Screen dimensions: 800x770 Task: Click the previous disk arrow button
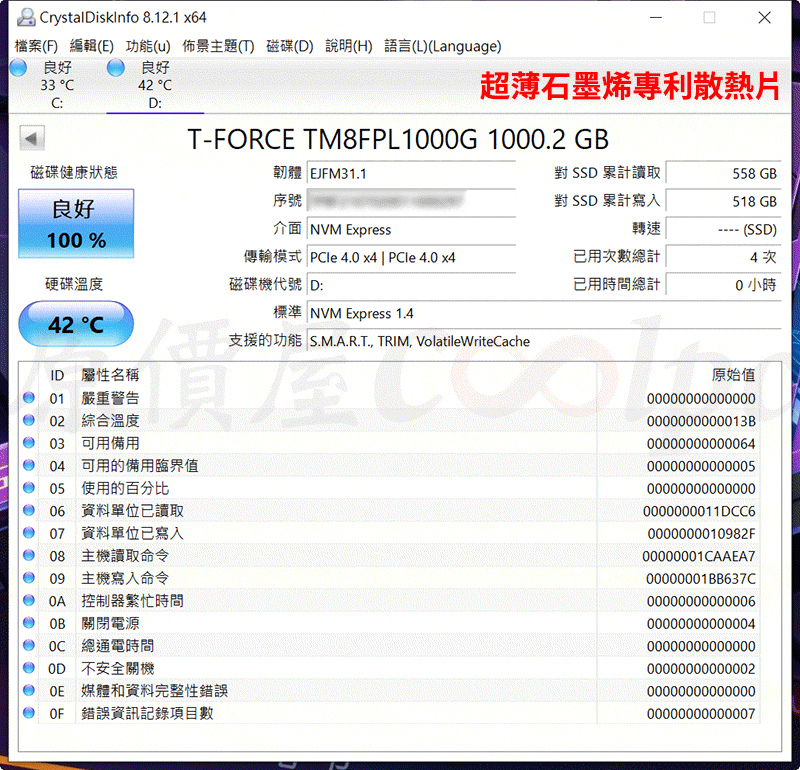pos(32,138)
